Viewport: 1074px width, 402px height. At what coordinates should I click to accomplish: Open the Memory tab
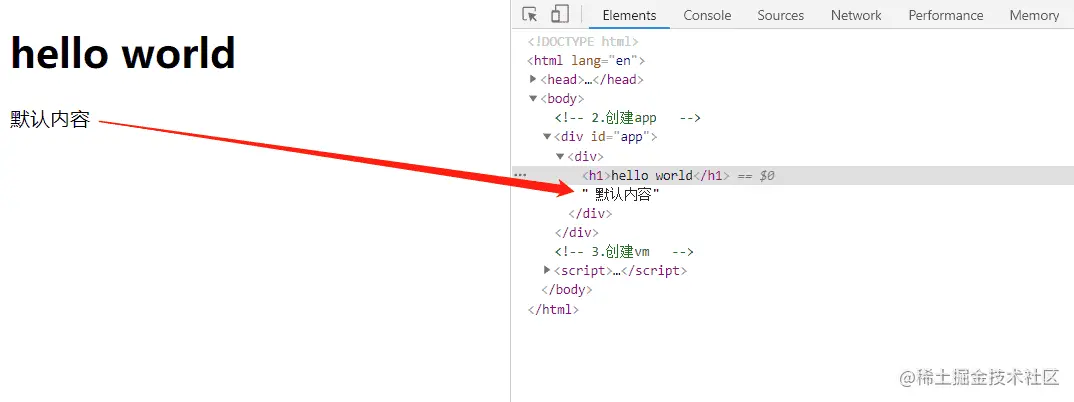pos(1034,15)
